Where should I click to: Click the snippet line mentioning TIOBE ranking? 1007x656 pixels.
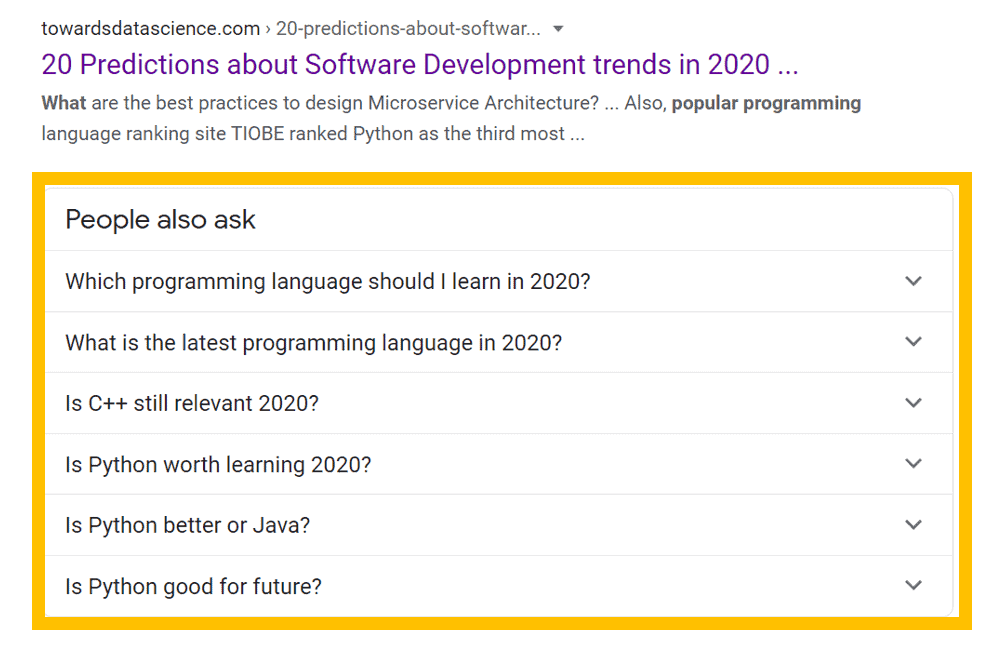tap(313, 134)
